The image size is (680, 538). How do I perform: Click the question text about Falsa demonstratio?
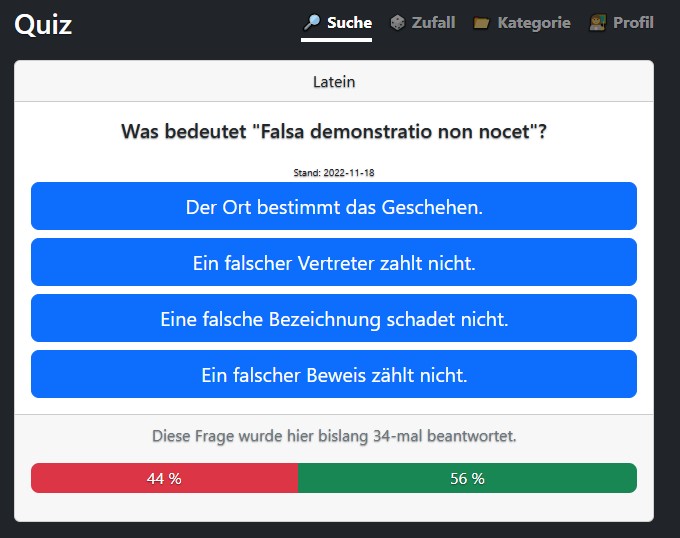[334, 131]
